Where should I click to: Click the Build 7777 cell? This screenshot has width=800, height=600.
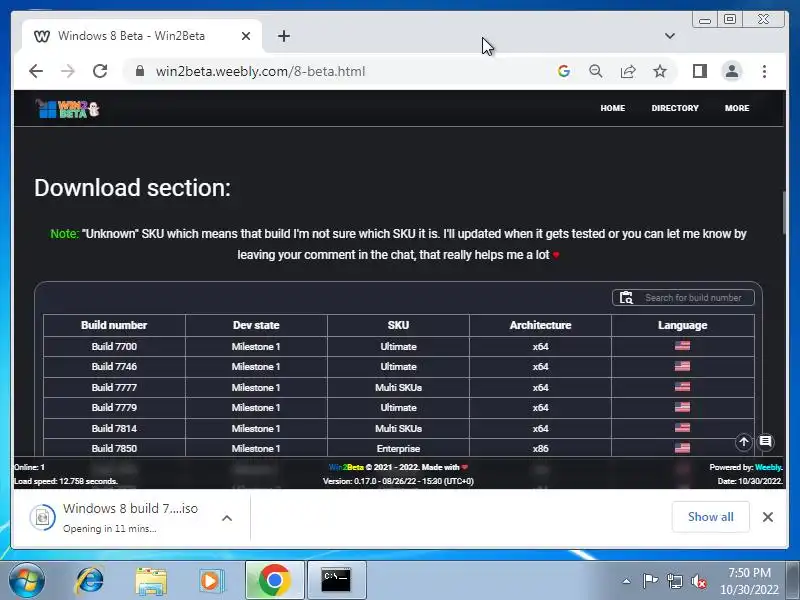[x=114, y=387]
